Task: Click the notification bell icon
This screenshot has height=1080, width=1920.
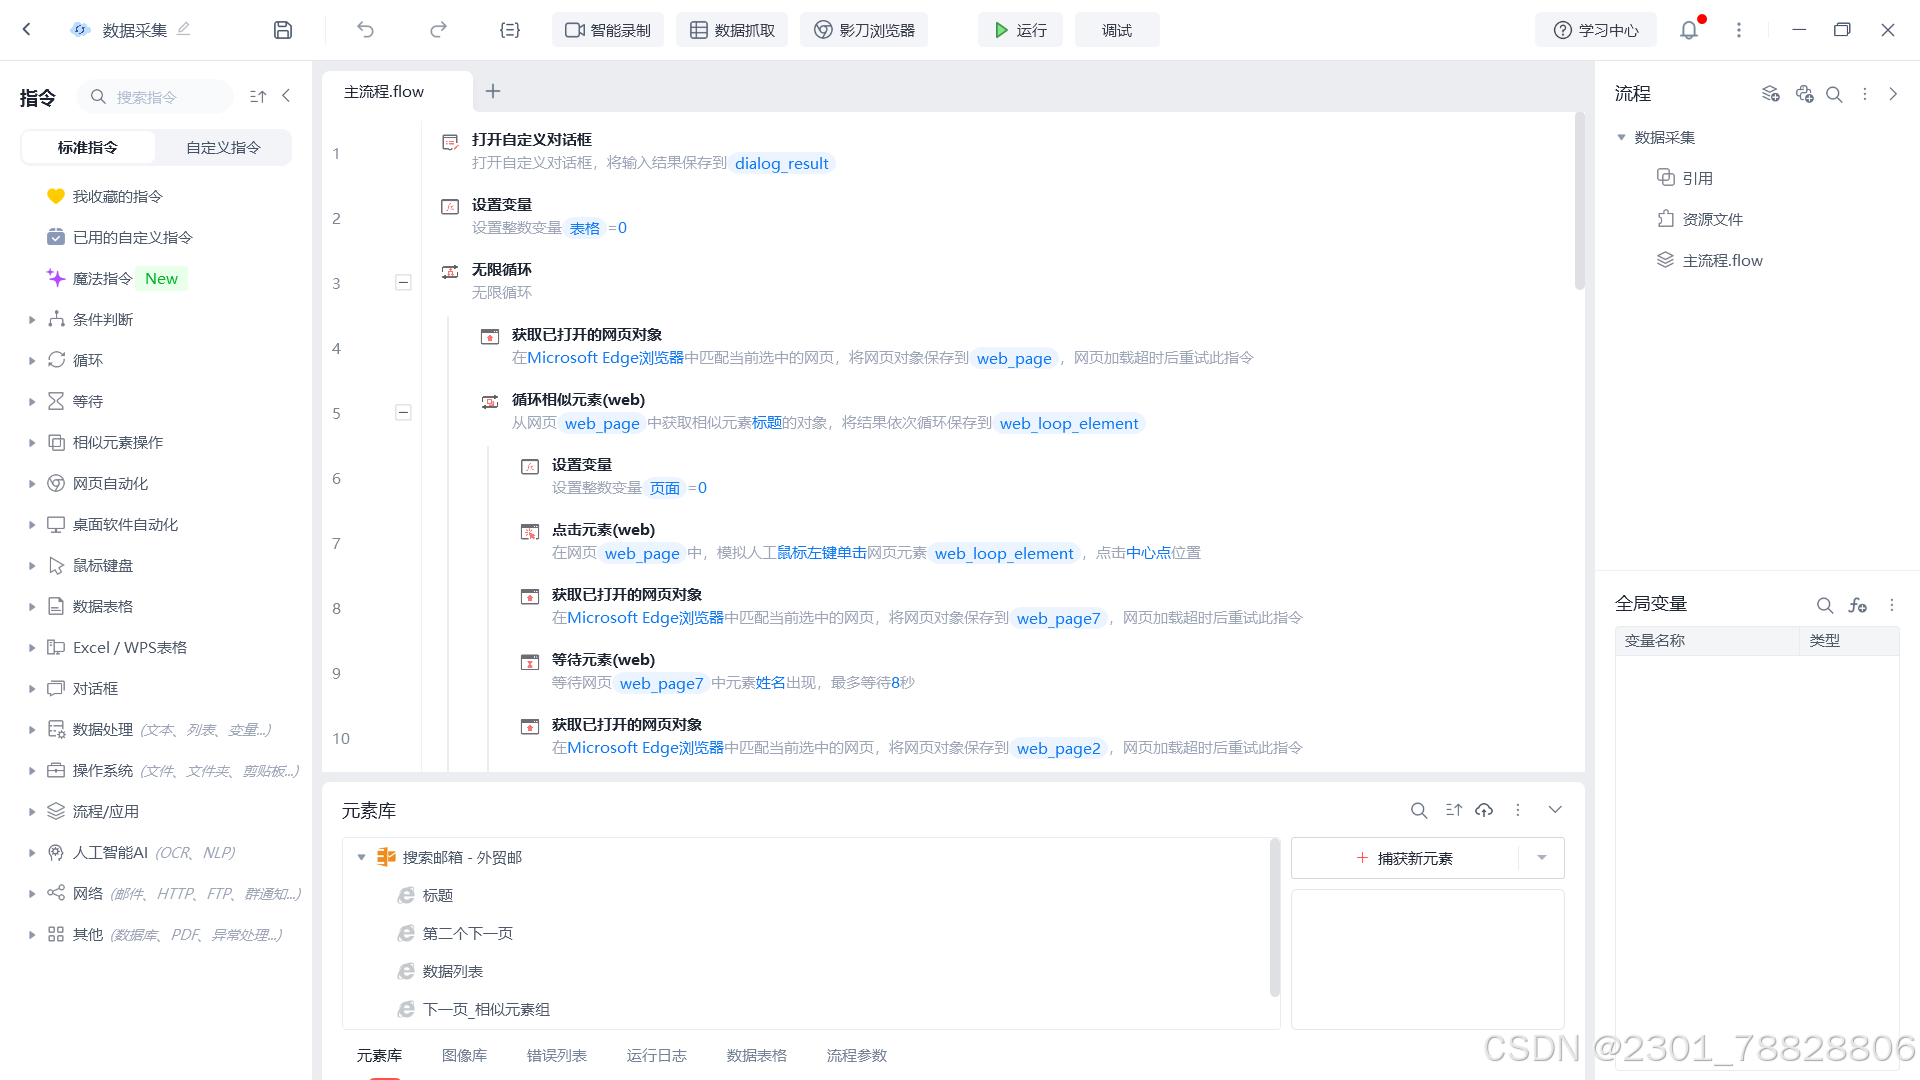Action: click(x=1689, y=30)
